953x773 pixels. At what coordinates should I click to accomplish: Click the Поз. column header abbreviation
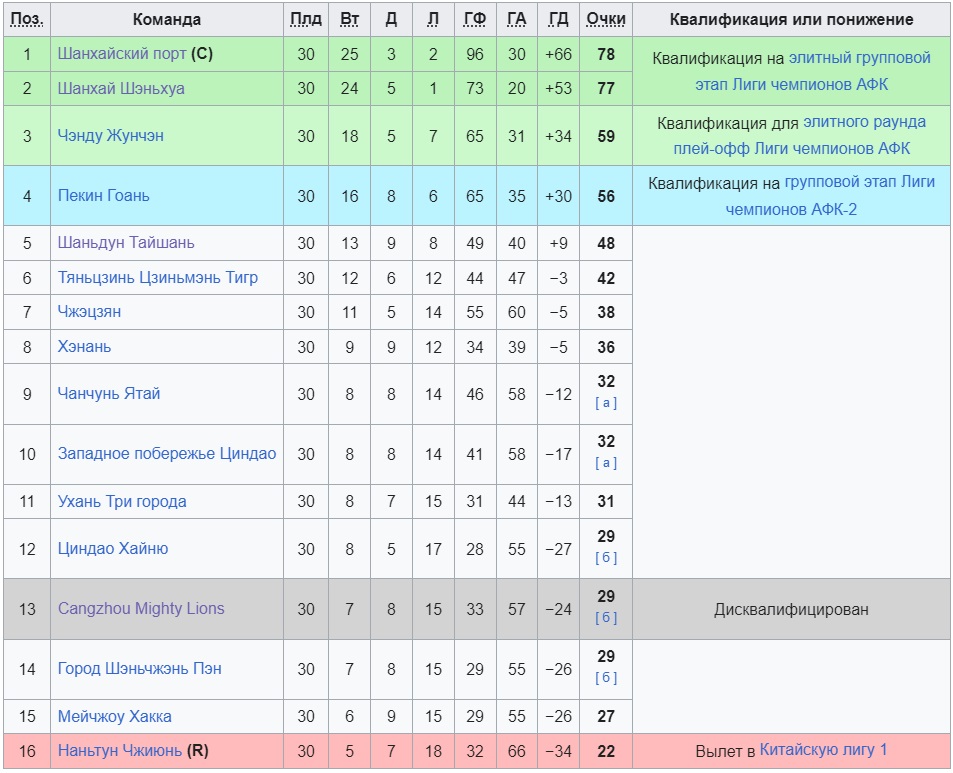[27, 20]
